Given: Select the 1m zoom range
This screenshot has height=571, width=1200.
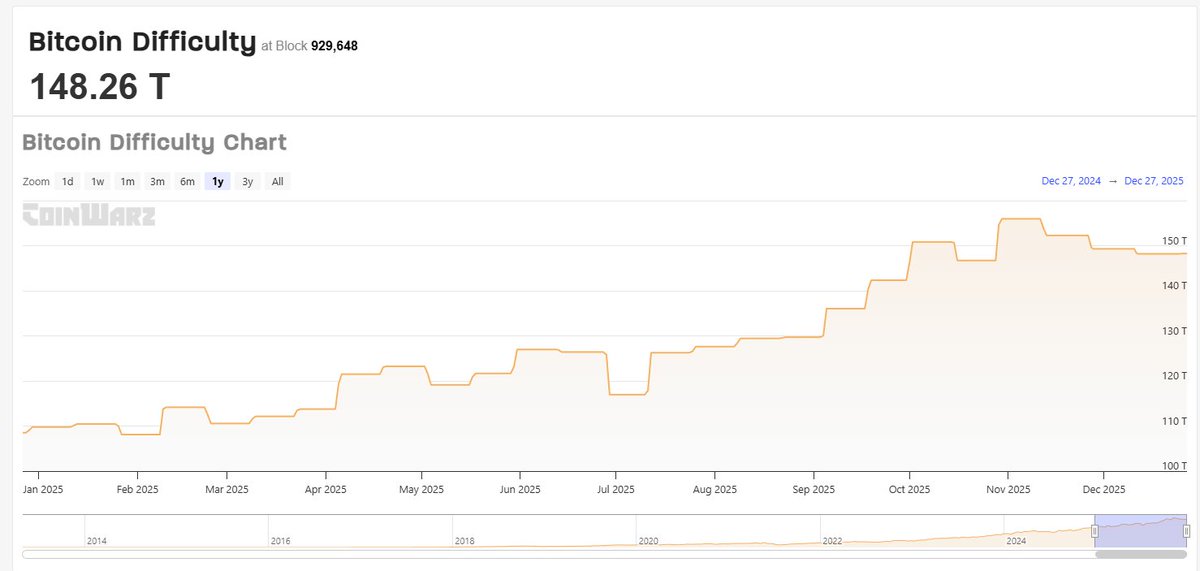Looking at the screenshot, I should tap(128, 182).
